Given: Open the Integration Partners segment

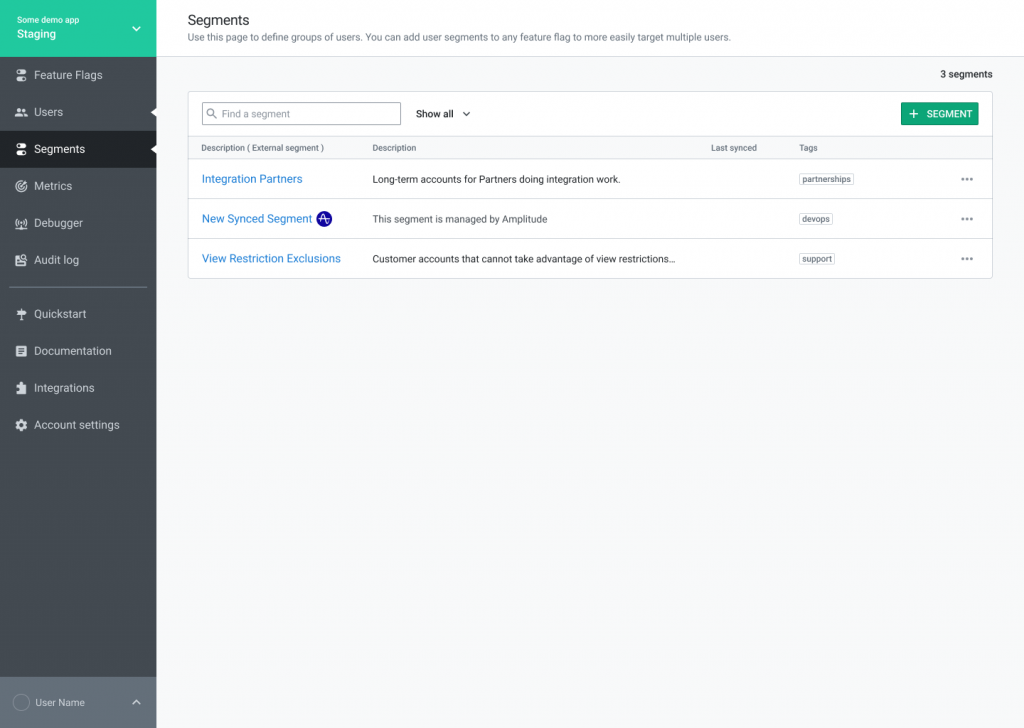Looking at the screenshot, I should pyautogui.click(x=251, y=178).
